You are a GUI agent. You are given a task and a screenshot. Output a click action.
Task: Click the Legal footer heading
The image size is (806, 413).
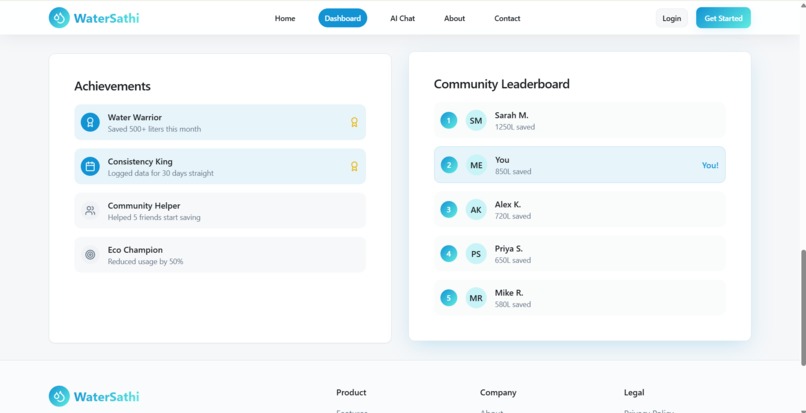[x=634, y=392]
